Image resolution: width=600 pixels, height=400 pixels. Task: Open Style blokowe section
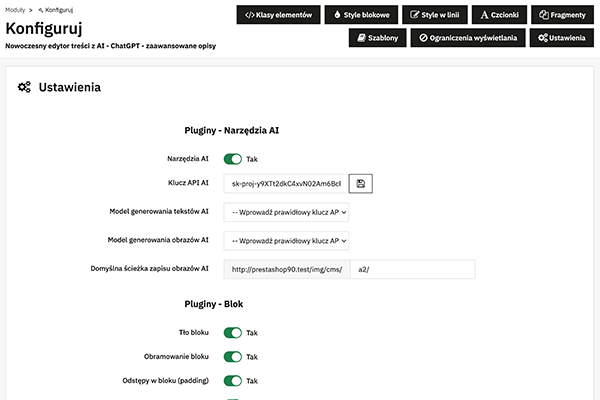[x=361, y=15]
